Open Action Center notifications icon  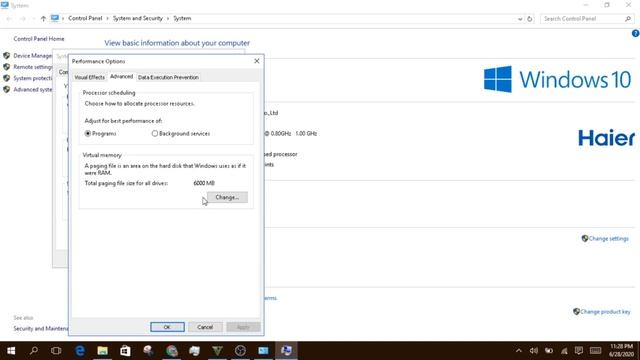coord(579,351)
